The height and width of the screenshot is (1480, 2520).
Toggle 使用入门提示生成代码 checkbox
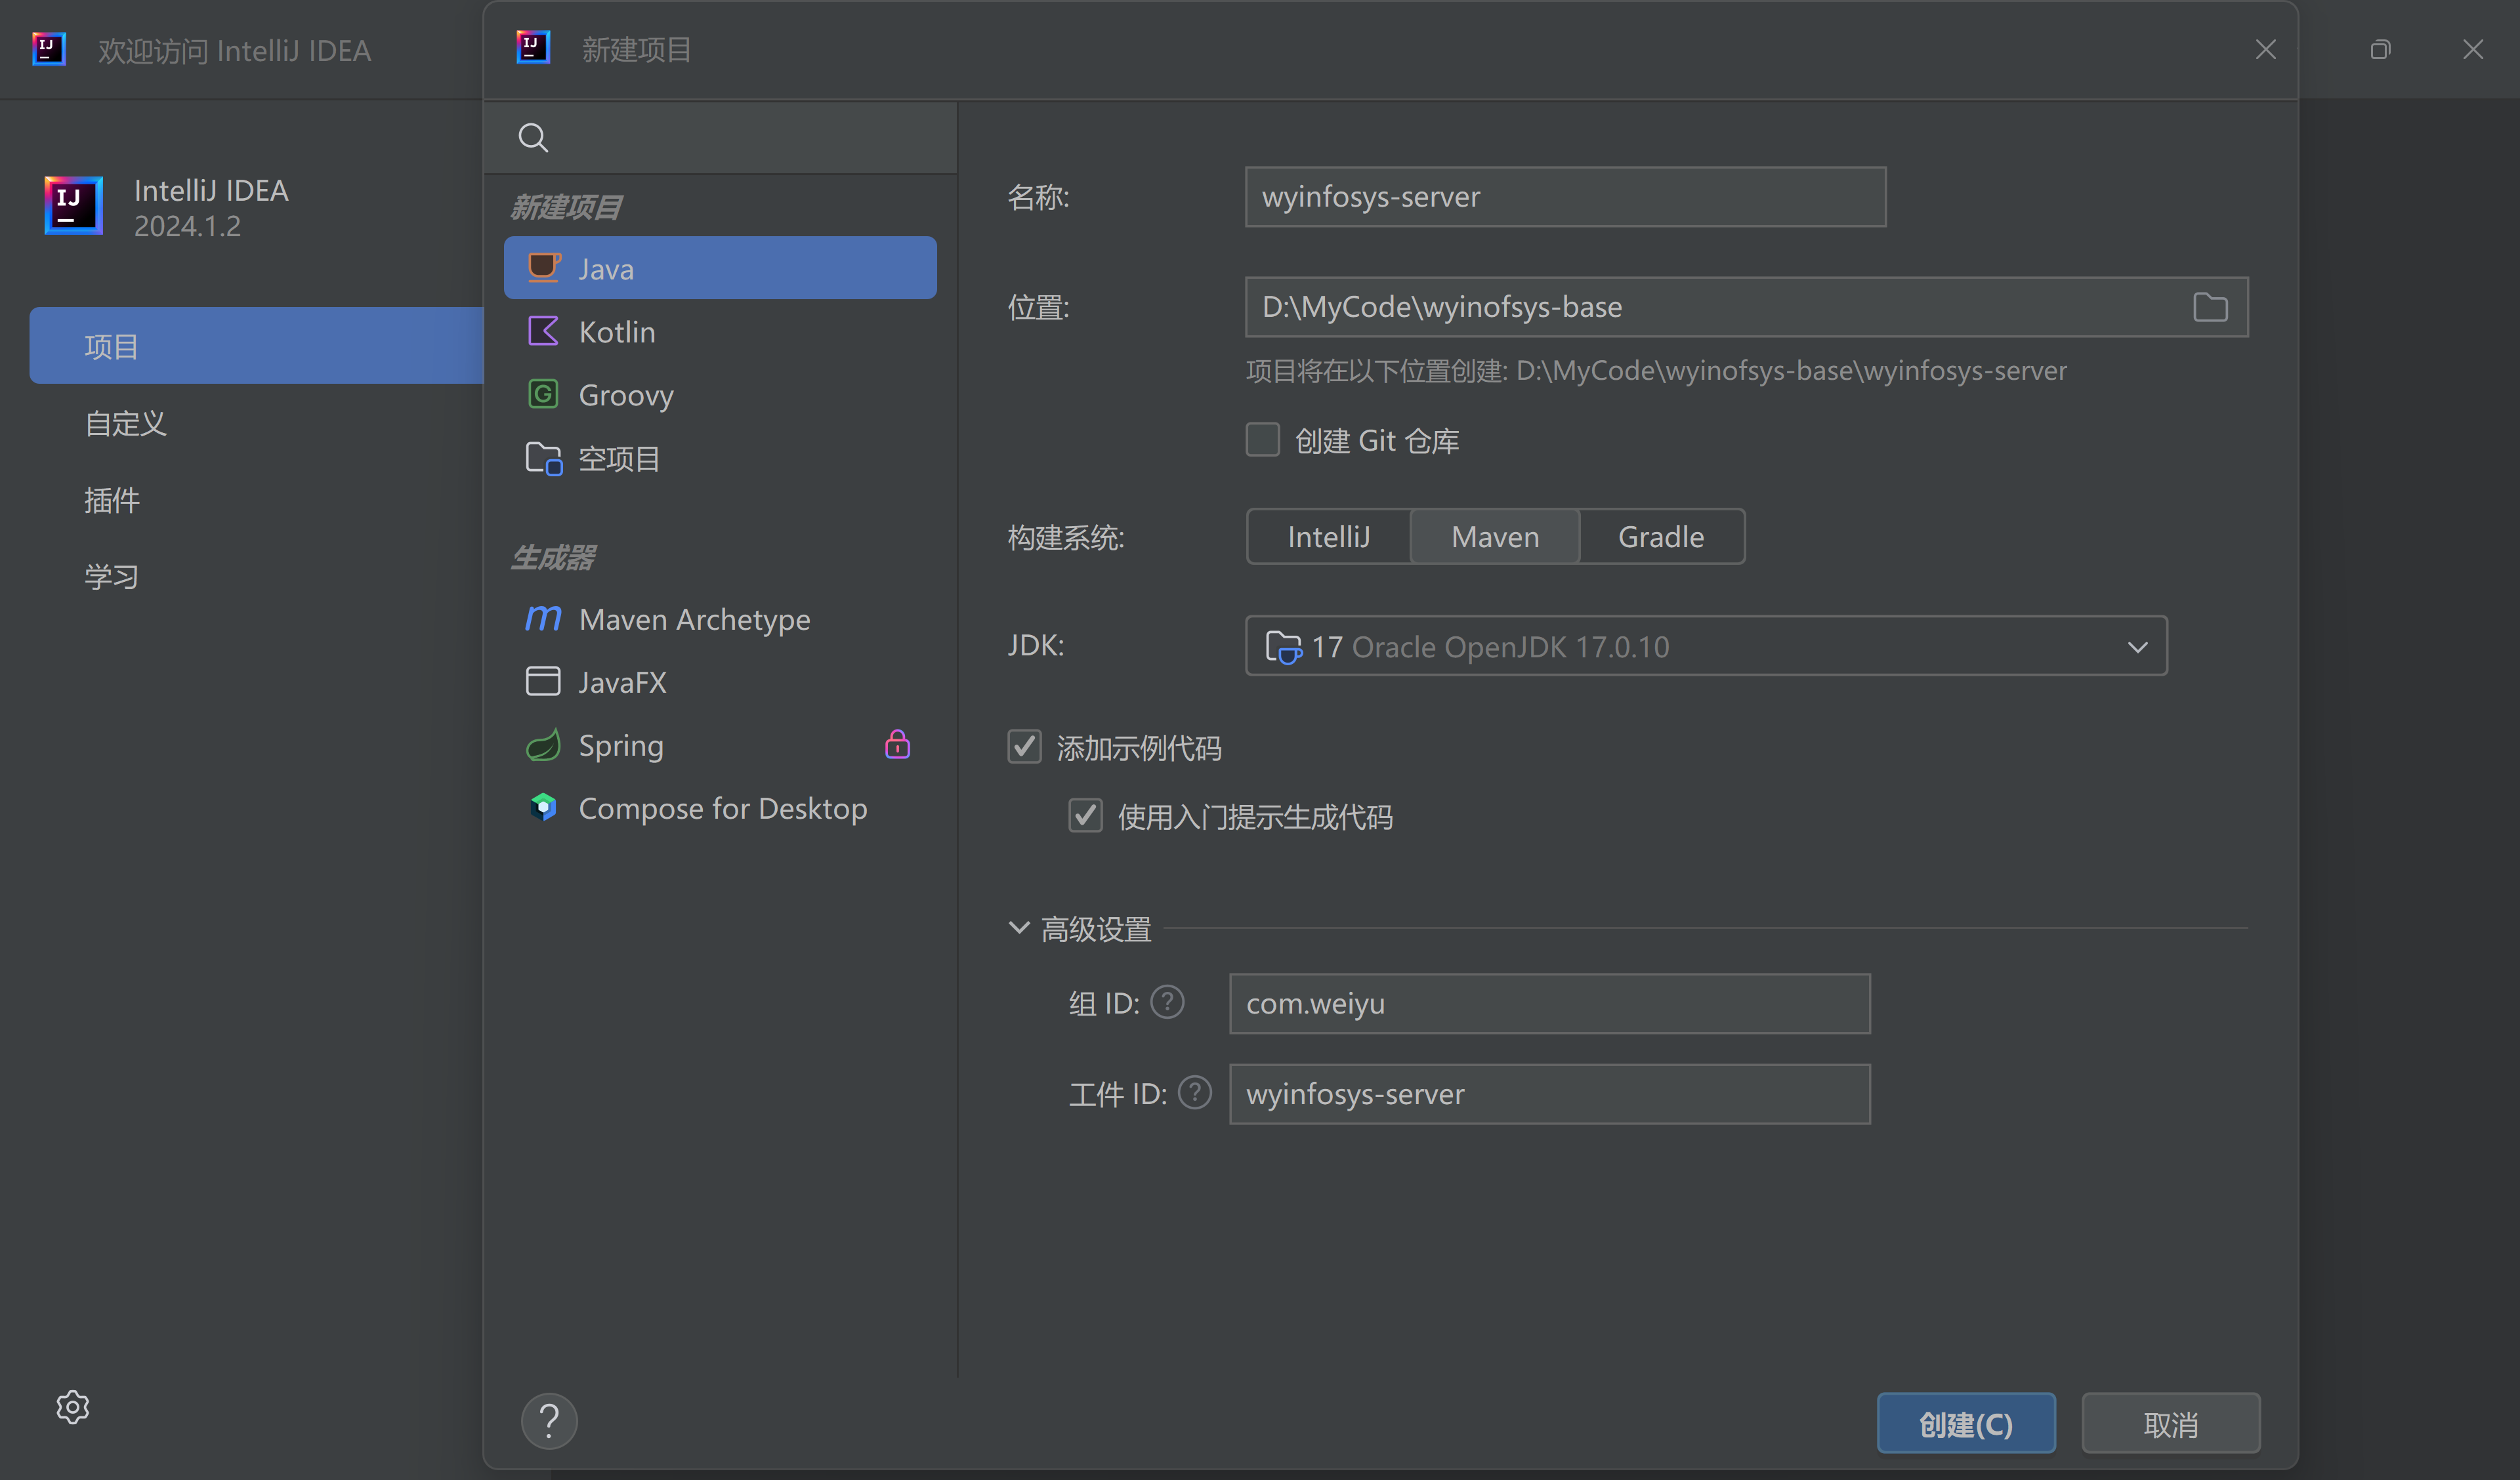point(1085,816)
